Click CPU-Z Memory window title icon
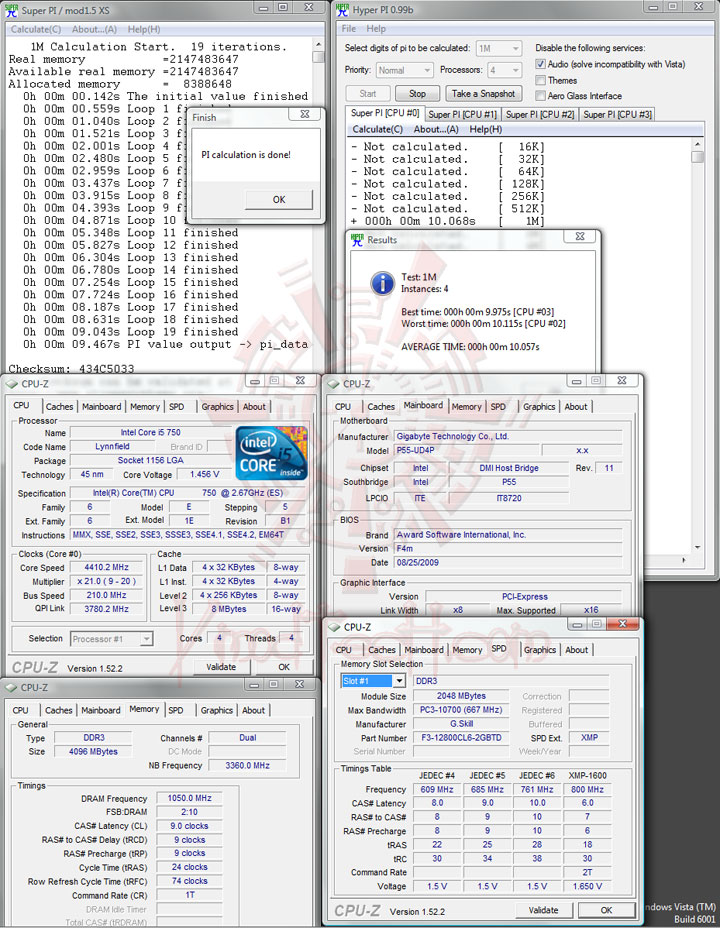Viewport: 720px width, 928px height. pos(11,687)
